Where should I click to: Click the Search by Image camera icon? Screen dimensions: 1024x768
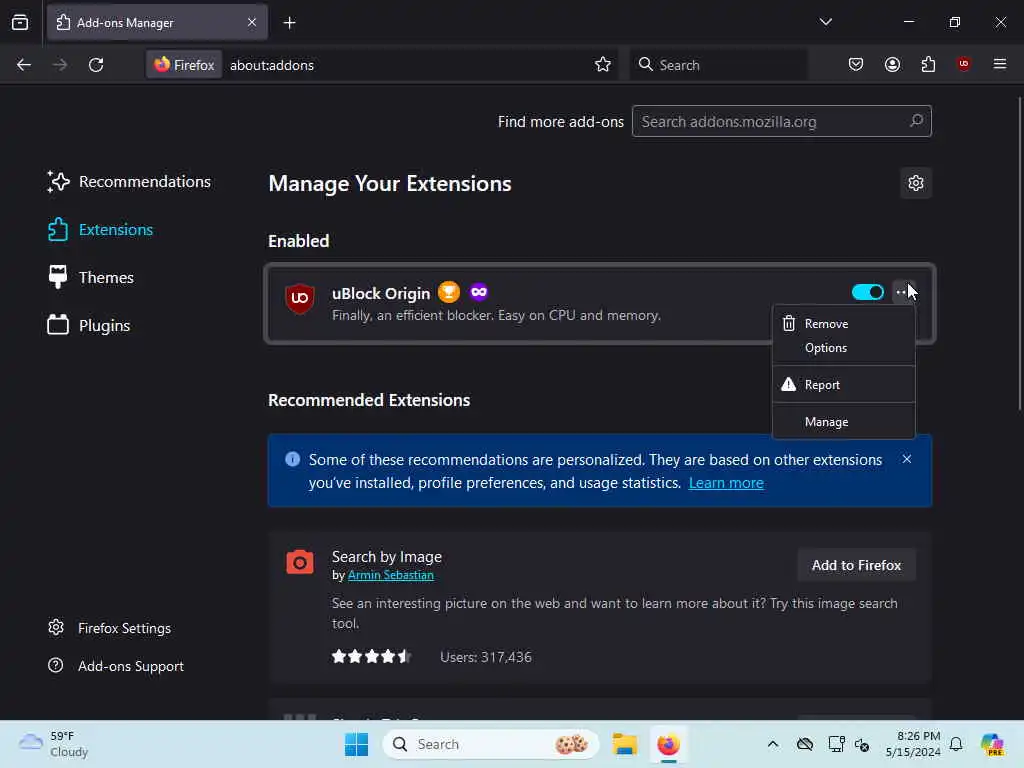point(300,562)
